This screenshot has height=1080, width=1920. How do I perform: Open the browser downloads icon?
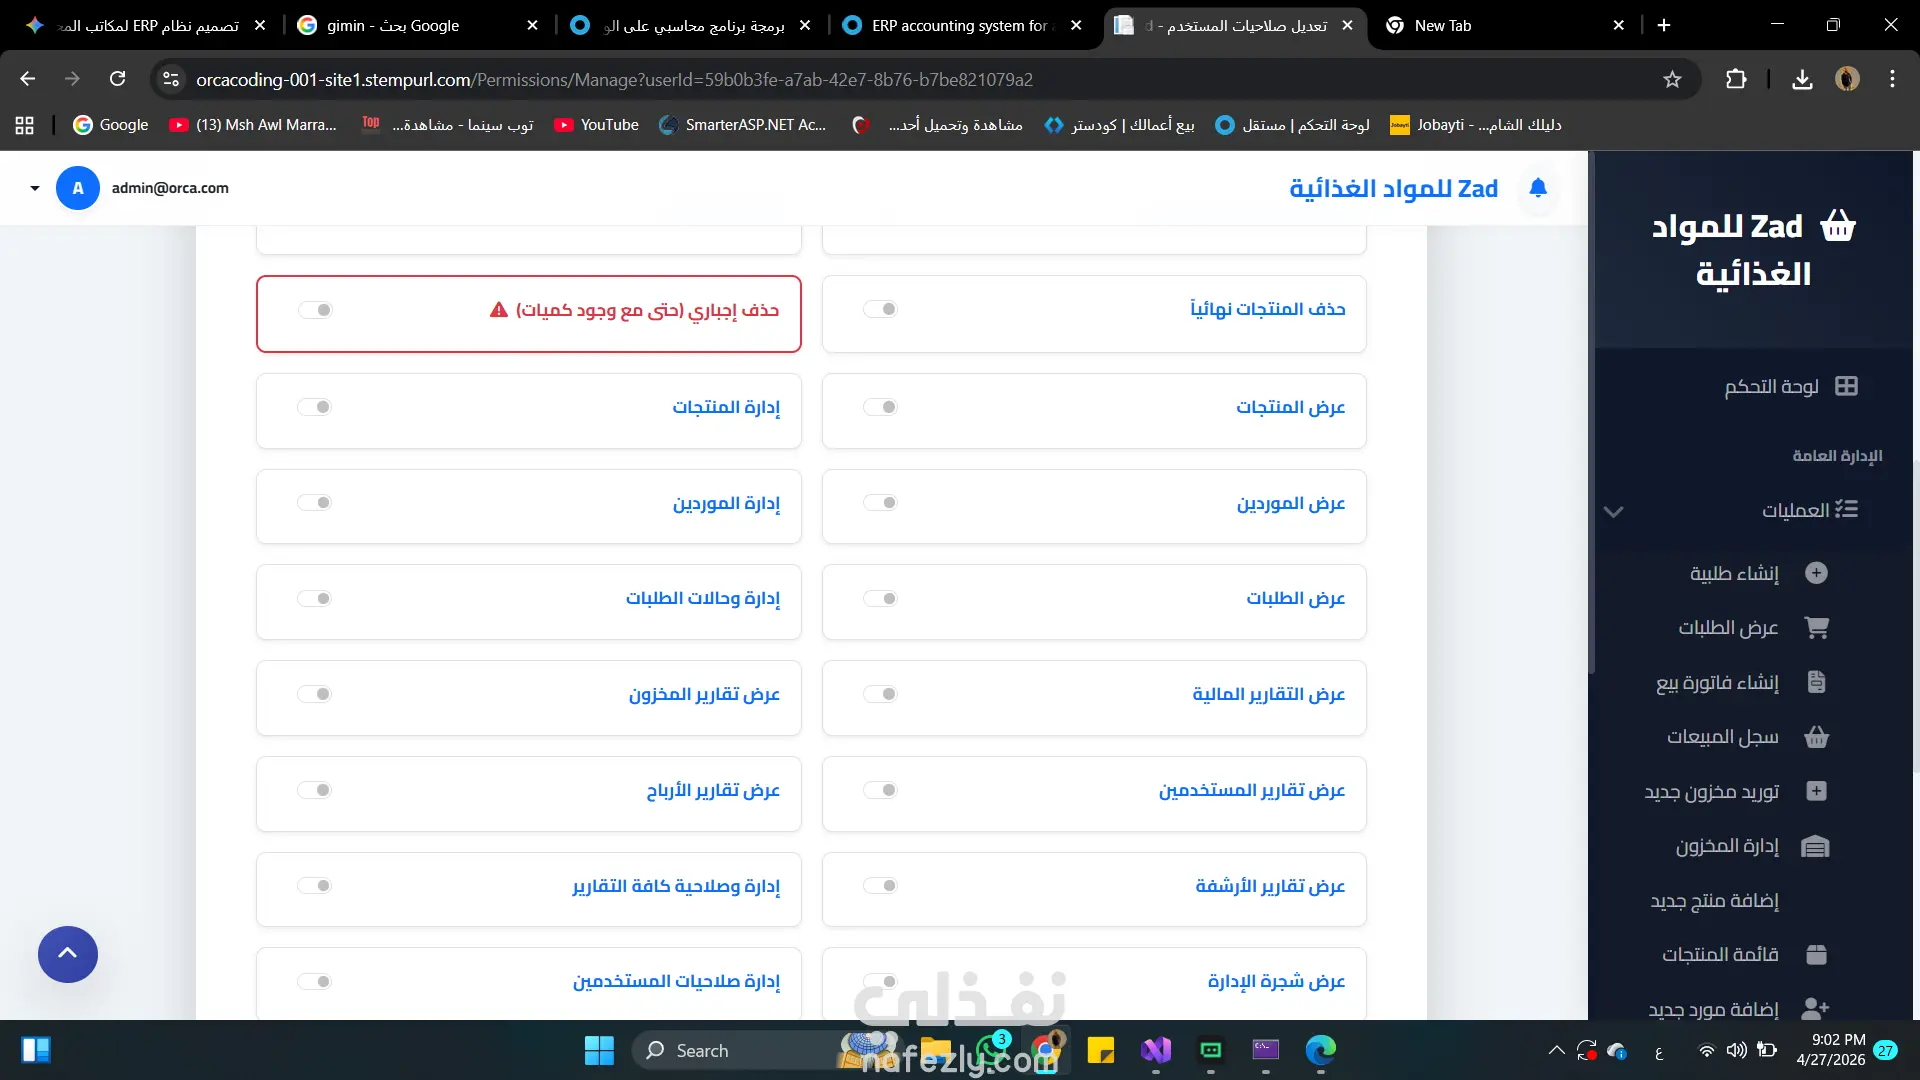1802,79
